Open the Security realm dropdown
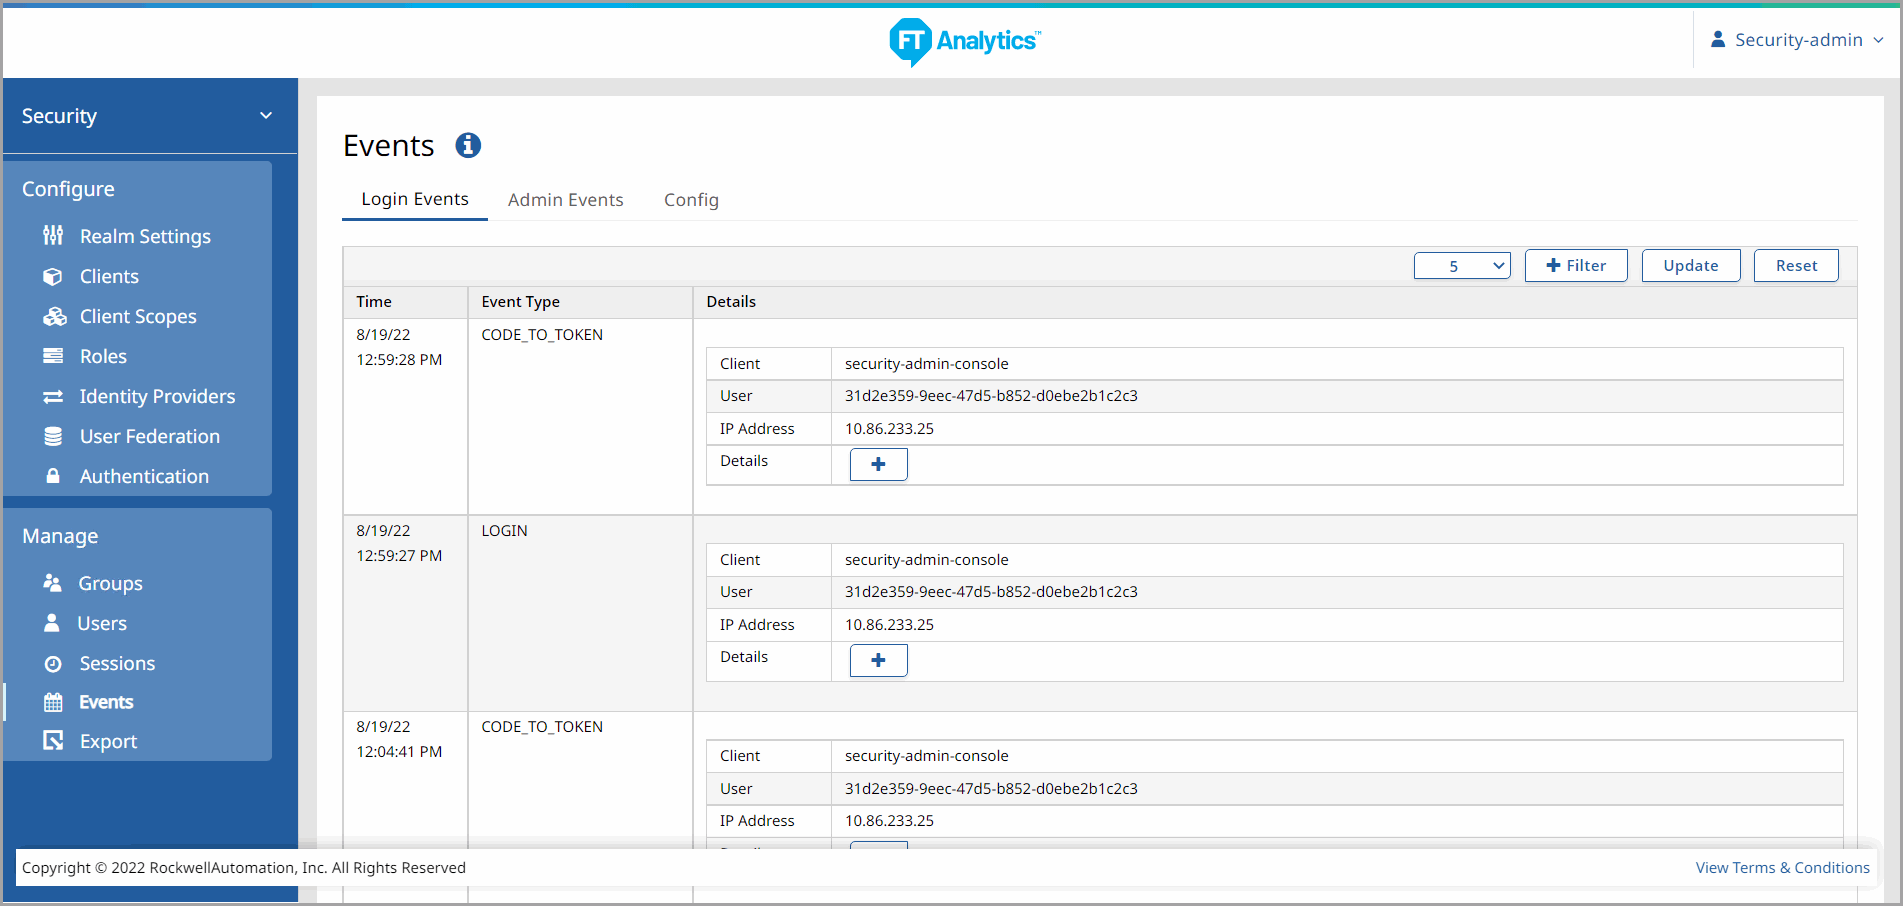 click(x=150, y=116)
